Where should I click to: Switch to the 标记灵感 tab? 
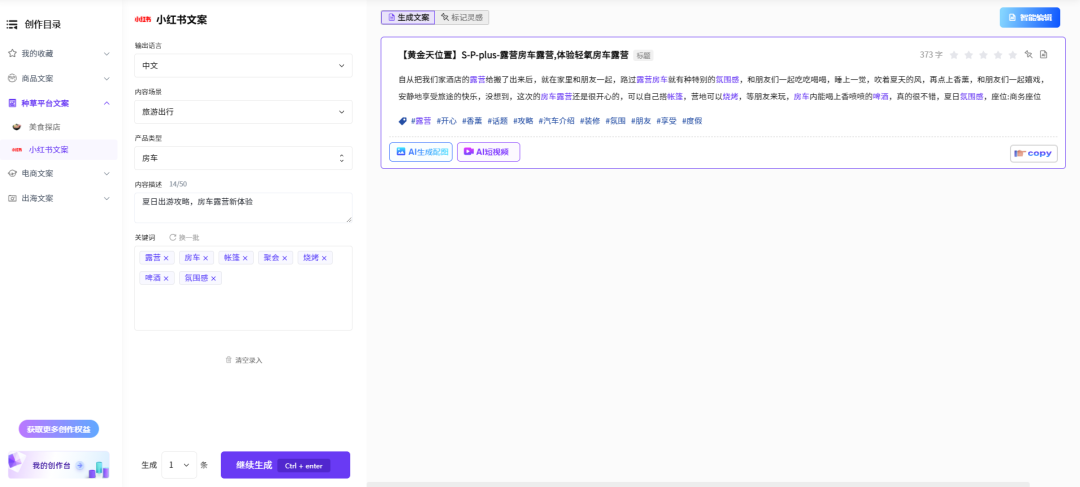[x=463, y=17]
